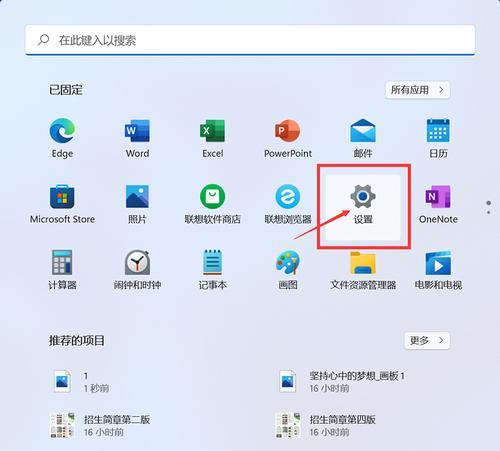Open OneNote
The height and width of the screenshot is (451, 500).
pos(438,204)
